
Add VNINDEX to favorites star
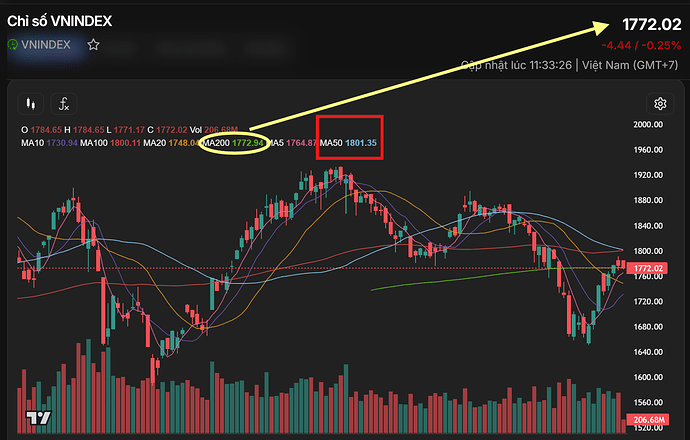pos(93,44)
